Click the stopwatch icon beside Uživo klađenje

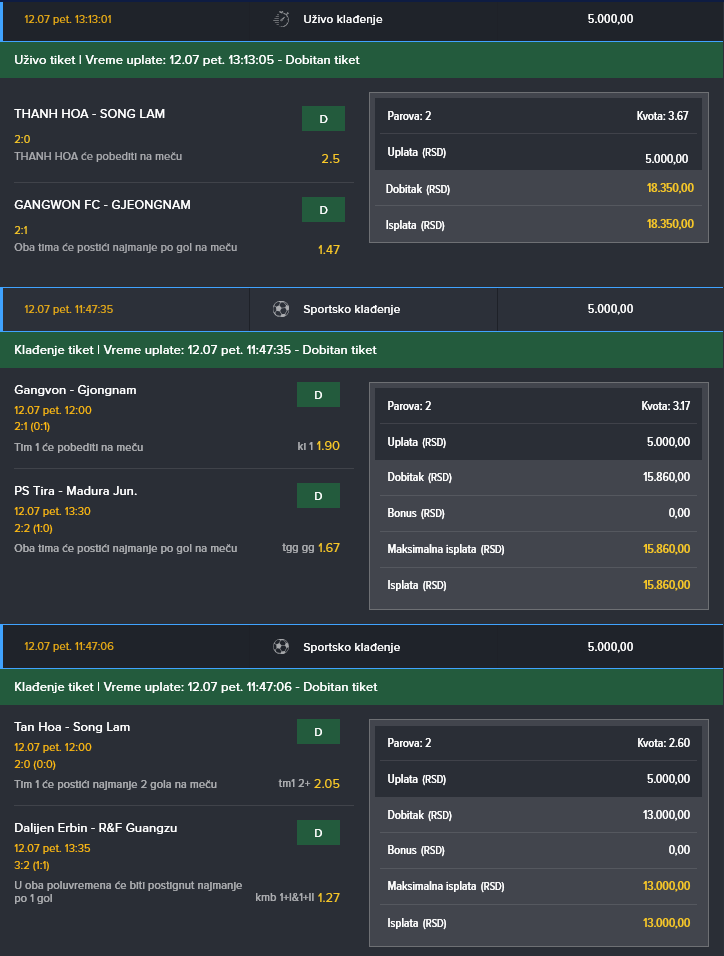(282, 19)
